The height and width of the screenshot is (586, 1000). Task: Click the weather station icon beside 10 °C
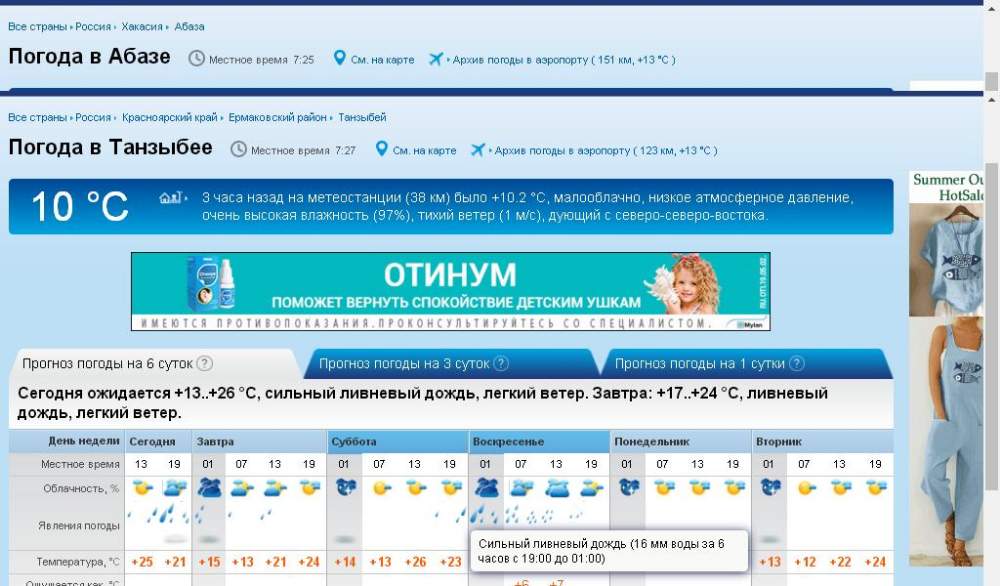[x=172, y=197]
